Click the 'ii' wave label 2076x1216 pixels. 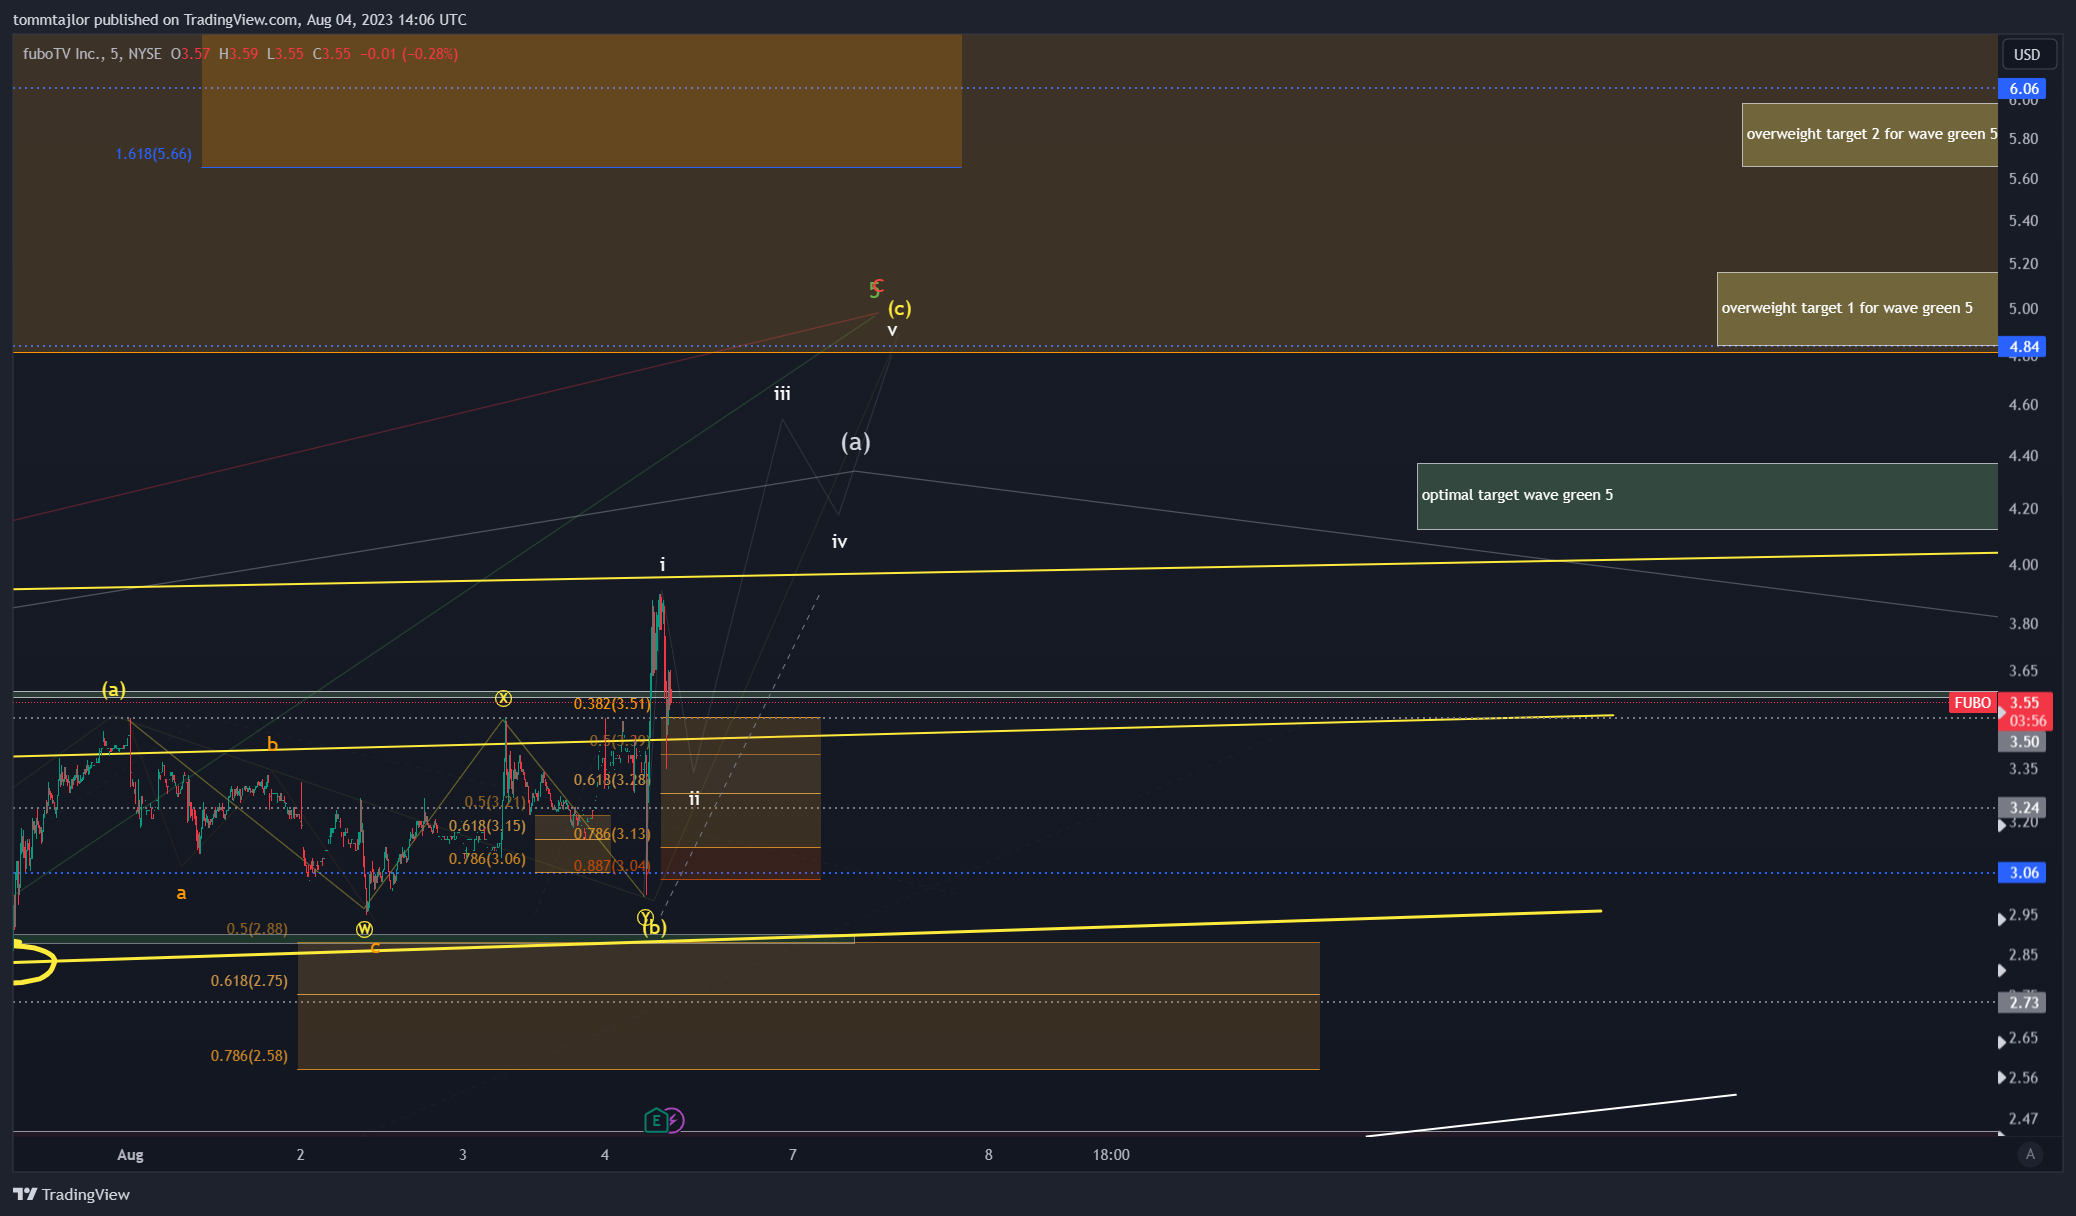click(694, 799)
